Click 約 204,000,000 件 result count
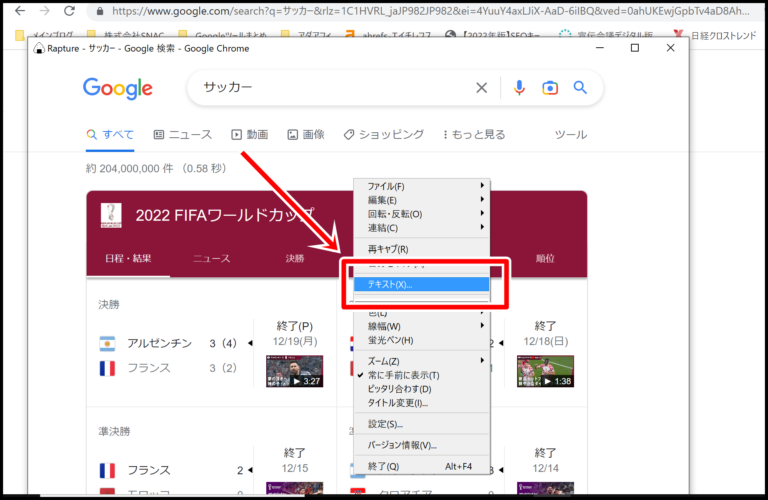 [x=130, y=168]
